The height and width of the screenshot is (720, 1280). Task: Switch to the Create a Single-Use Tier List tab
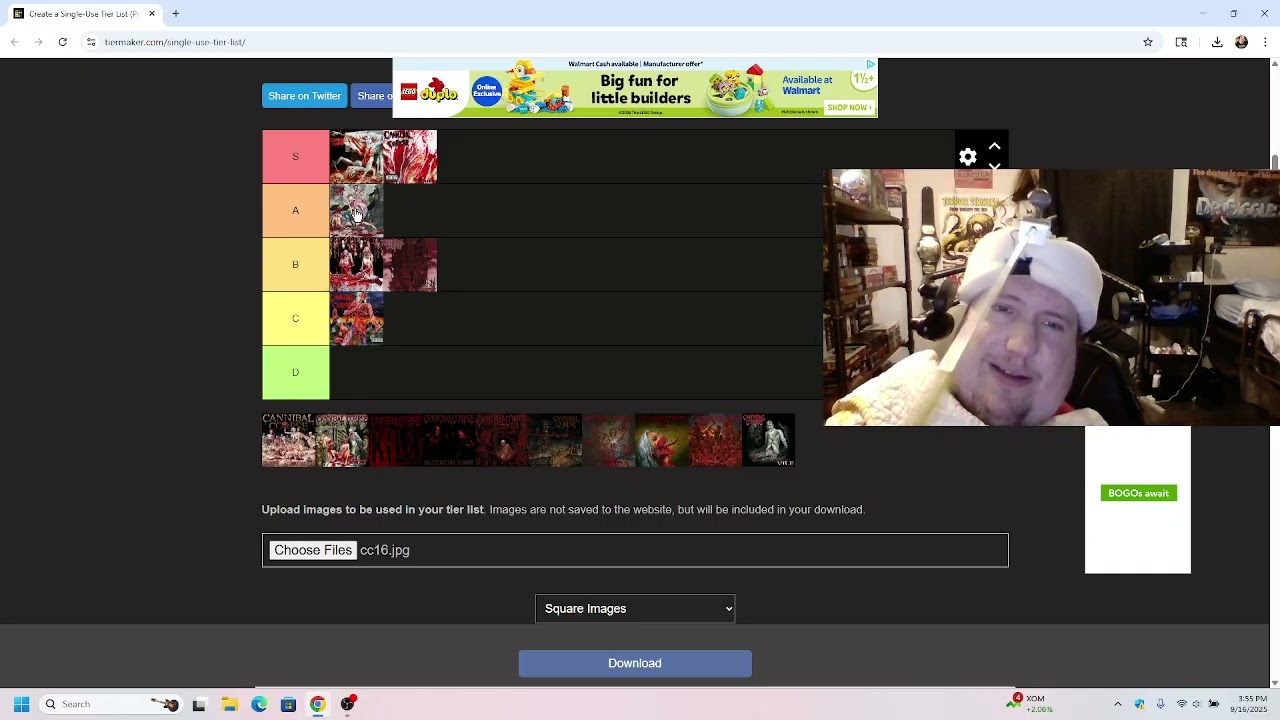[x=82, y=14]
